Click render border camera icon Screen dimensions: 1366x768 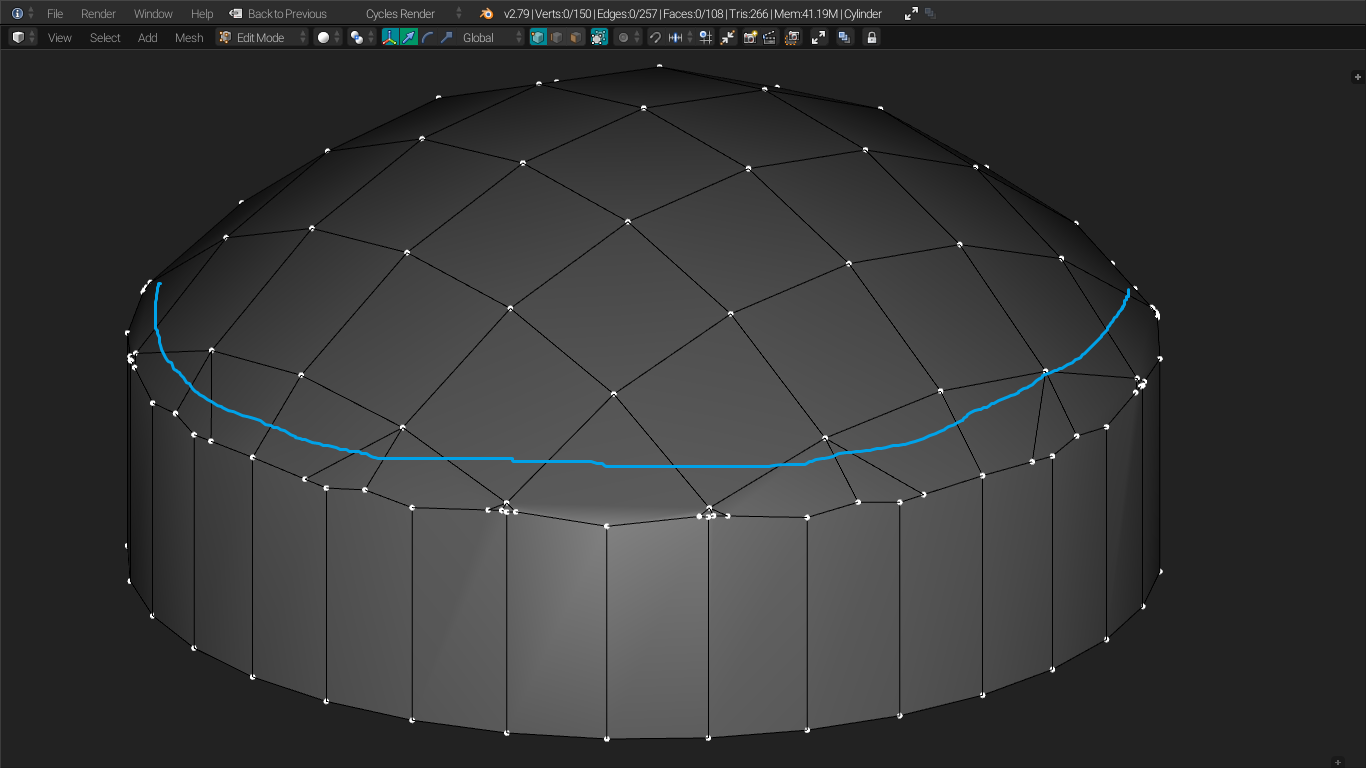(793, 37)
